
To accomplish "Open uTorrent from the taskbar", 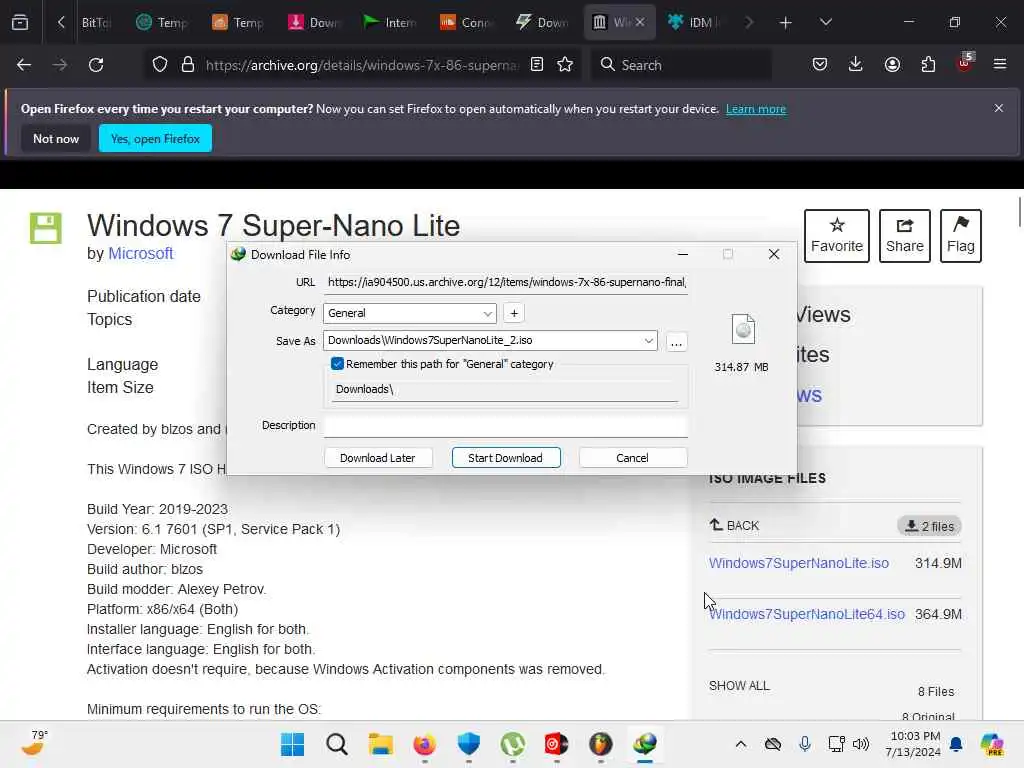I will (513, 744).
